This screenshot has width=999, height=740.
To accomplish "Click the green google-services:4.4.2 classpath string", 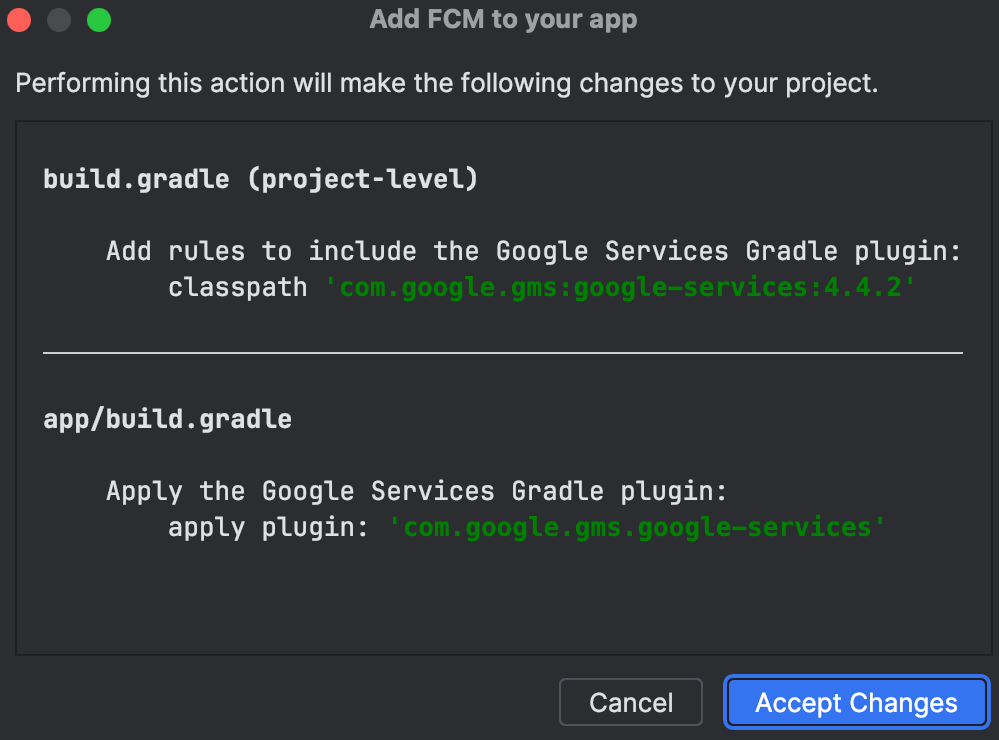I will (621, 287).
